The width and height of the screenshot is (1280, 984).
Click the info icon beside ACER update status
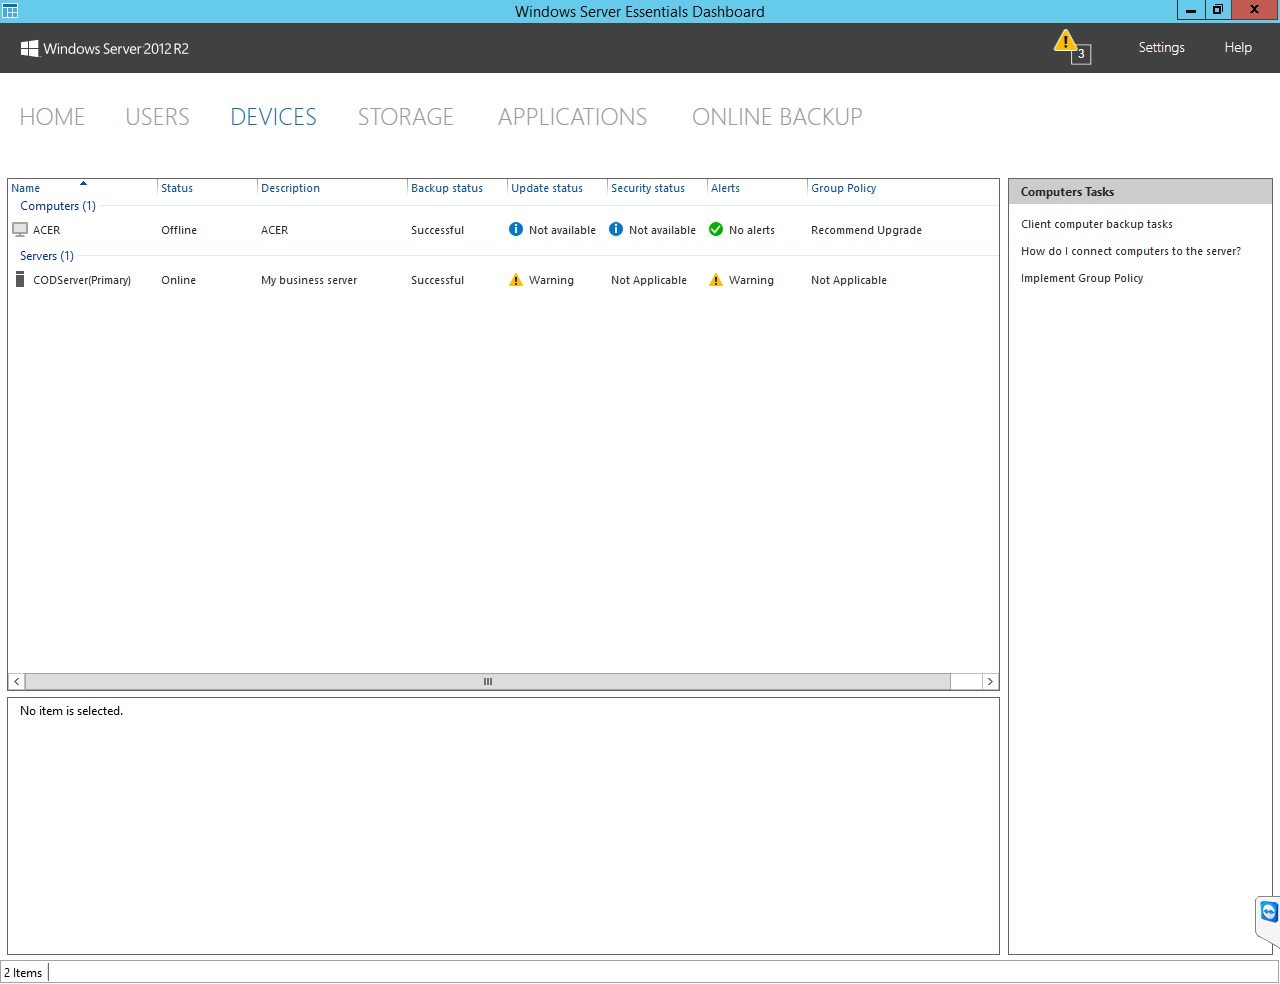(516, 229)
